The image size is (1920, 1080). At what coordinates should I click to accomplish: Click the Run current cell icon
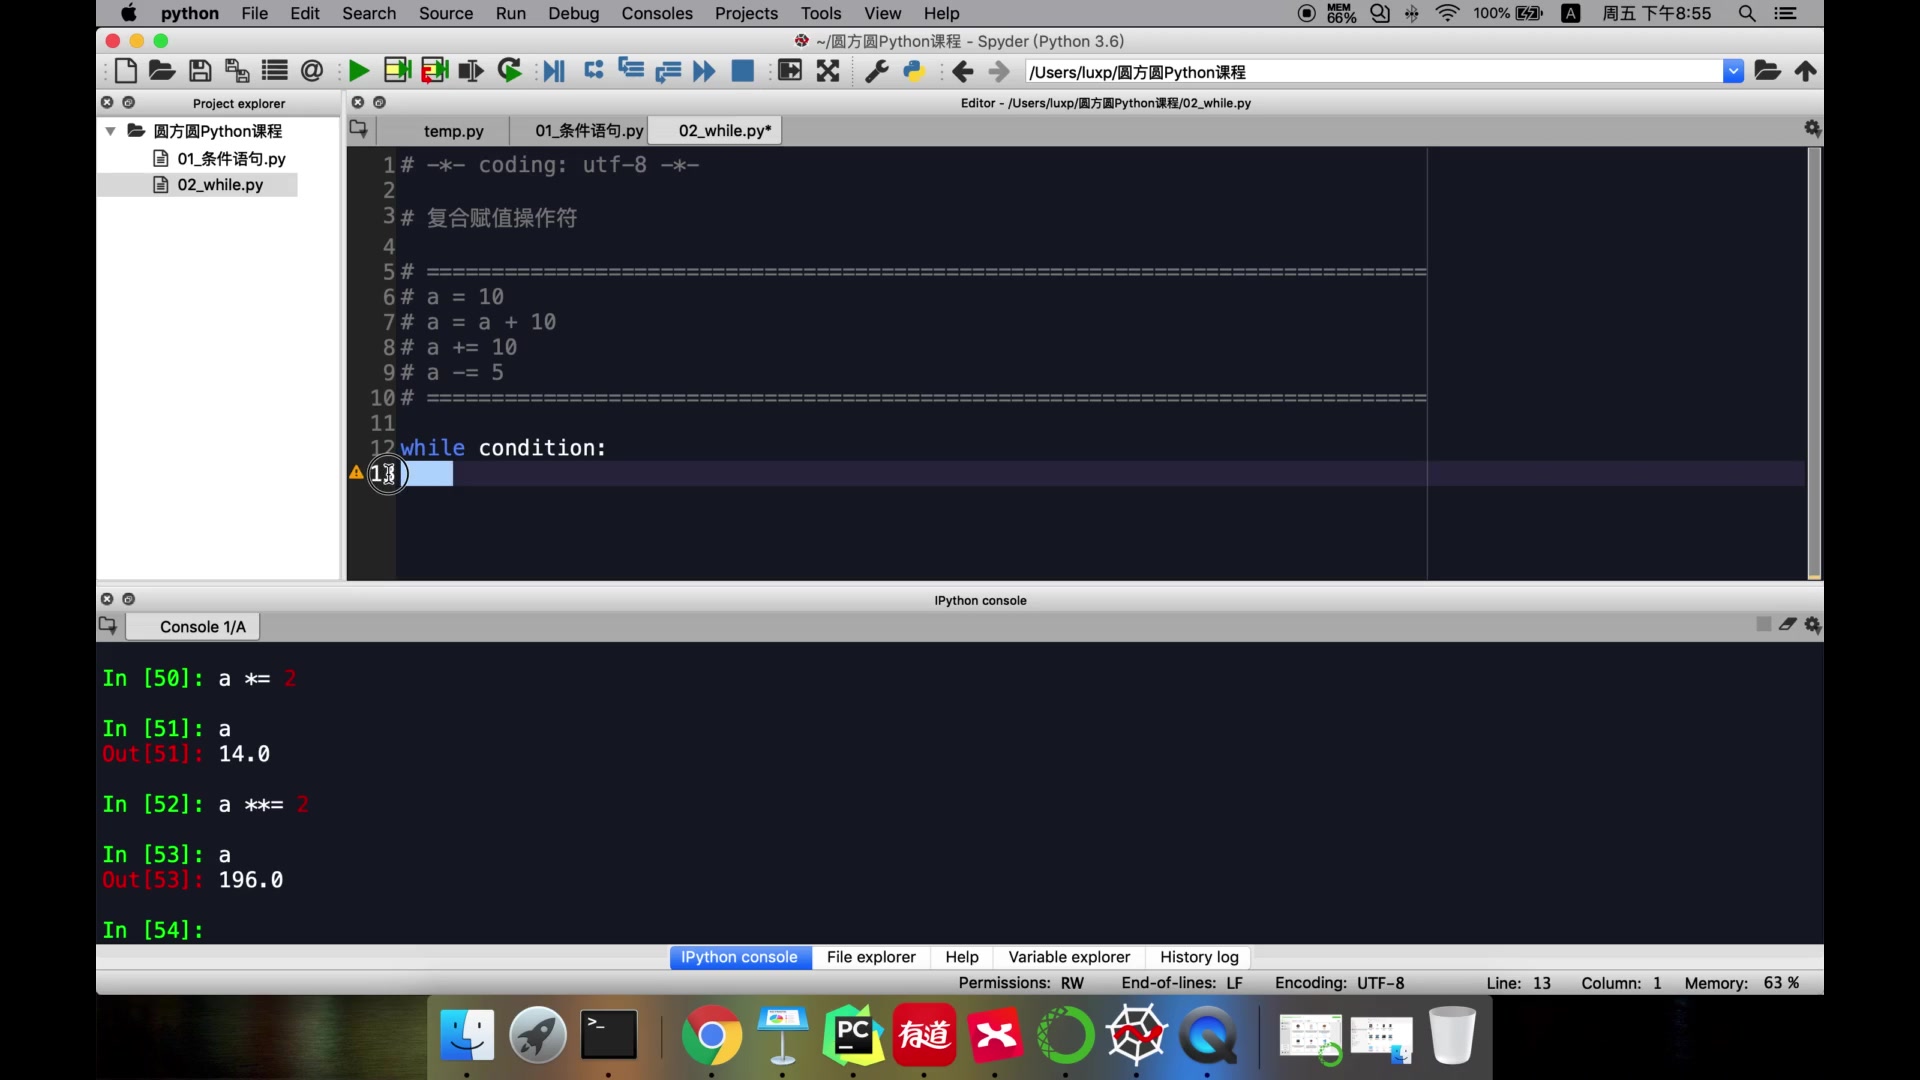397,71
